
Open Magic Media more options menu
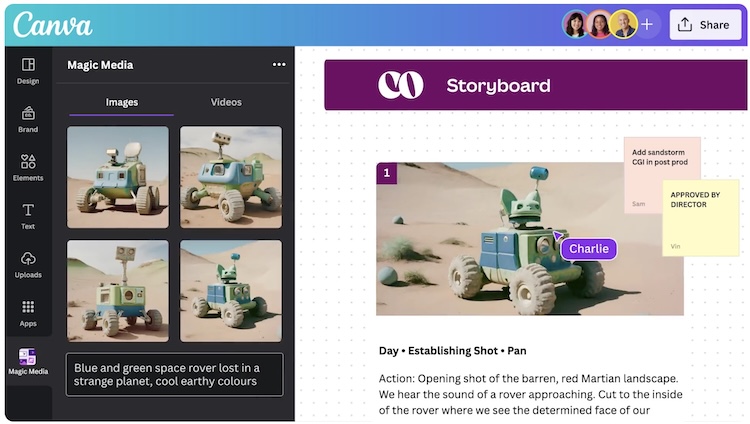[279, 65]
